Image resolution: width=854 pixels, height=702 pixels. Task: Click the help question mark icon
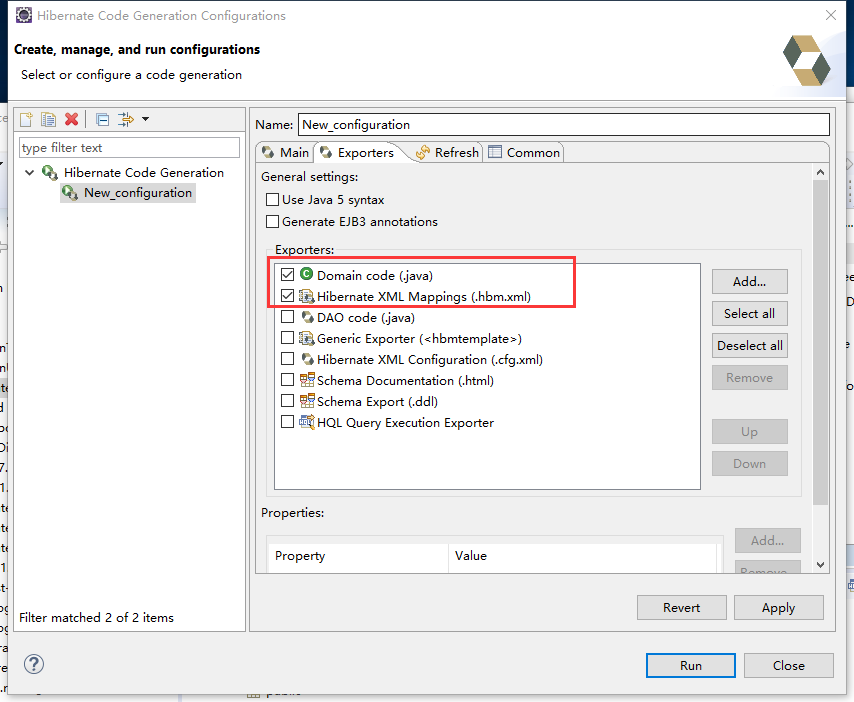(x=34, y=664)
